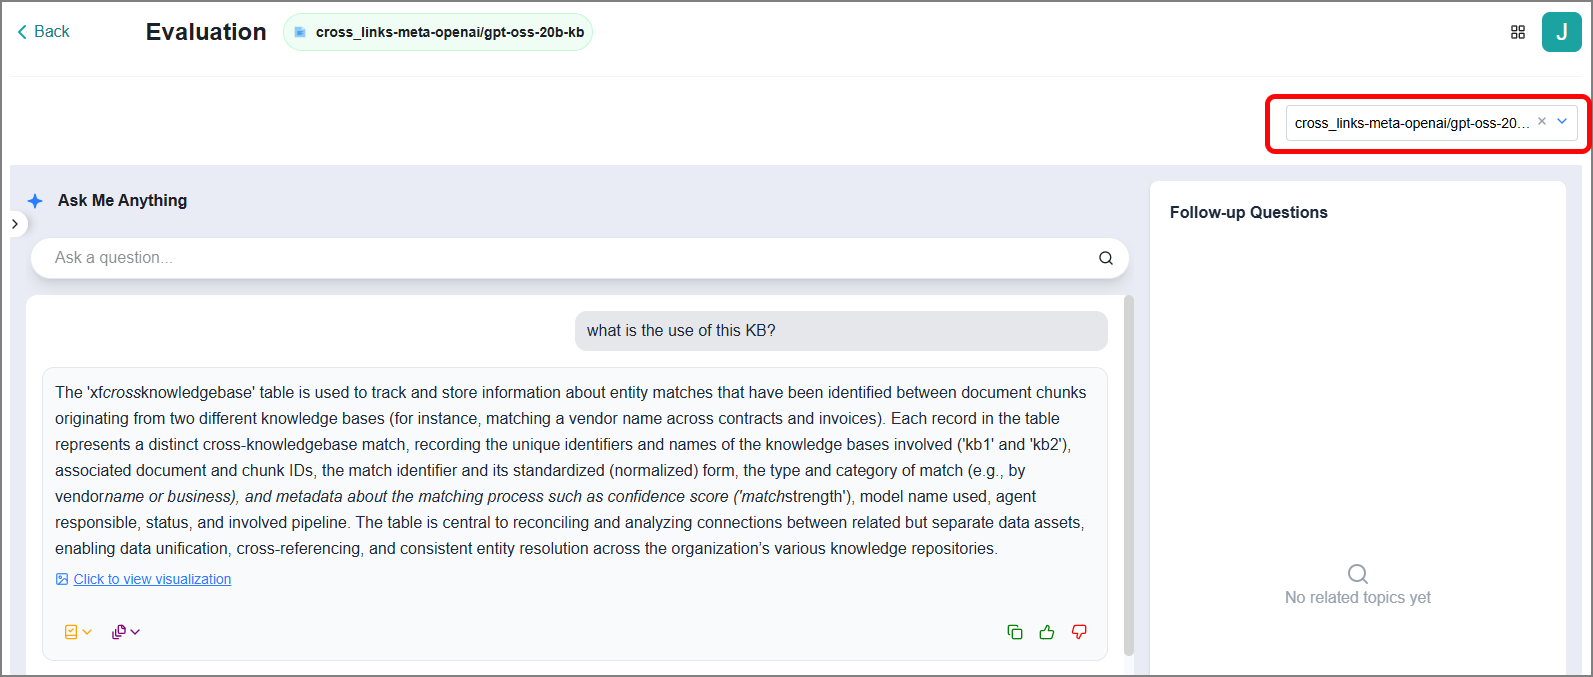Open the knowledge base selector dropdown arrow
The width and height of the screenshot is (1593, 677).
coord(1562,122)
